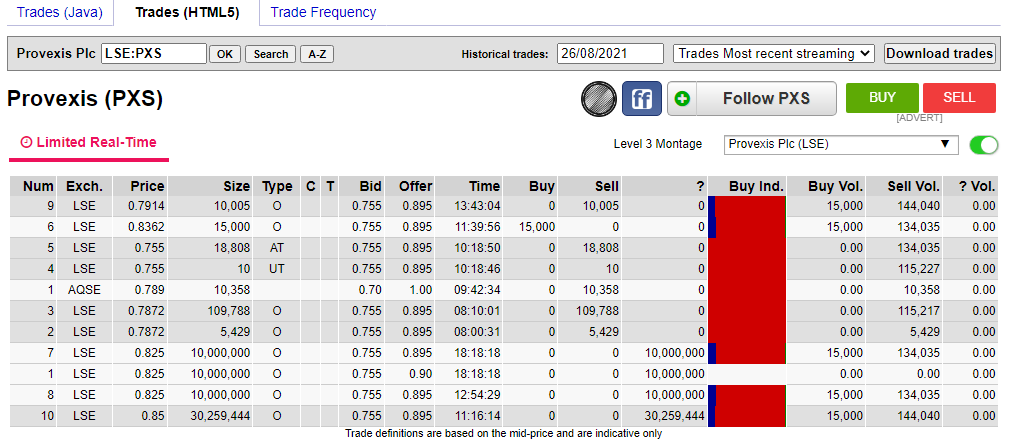Click the time 09:42:34

(x=477, y=290)
